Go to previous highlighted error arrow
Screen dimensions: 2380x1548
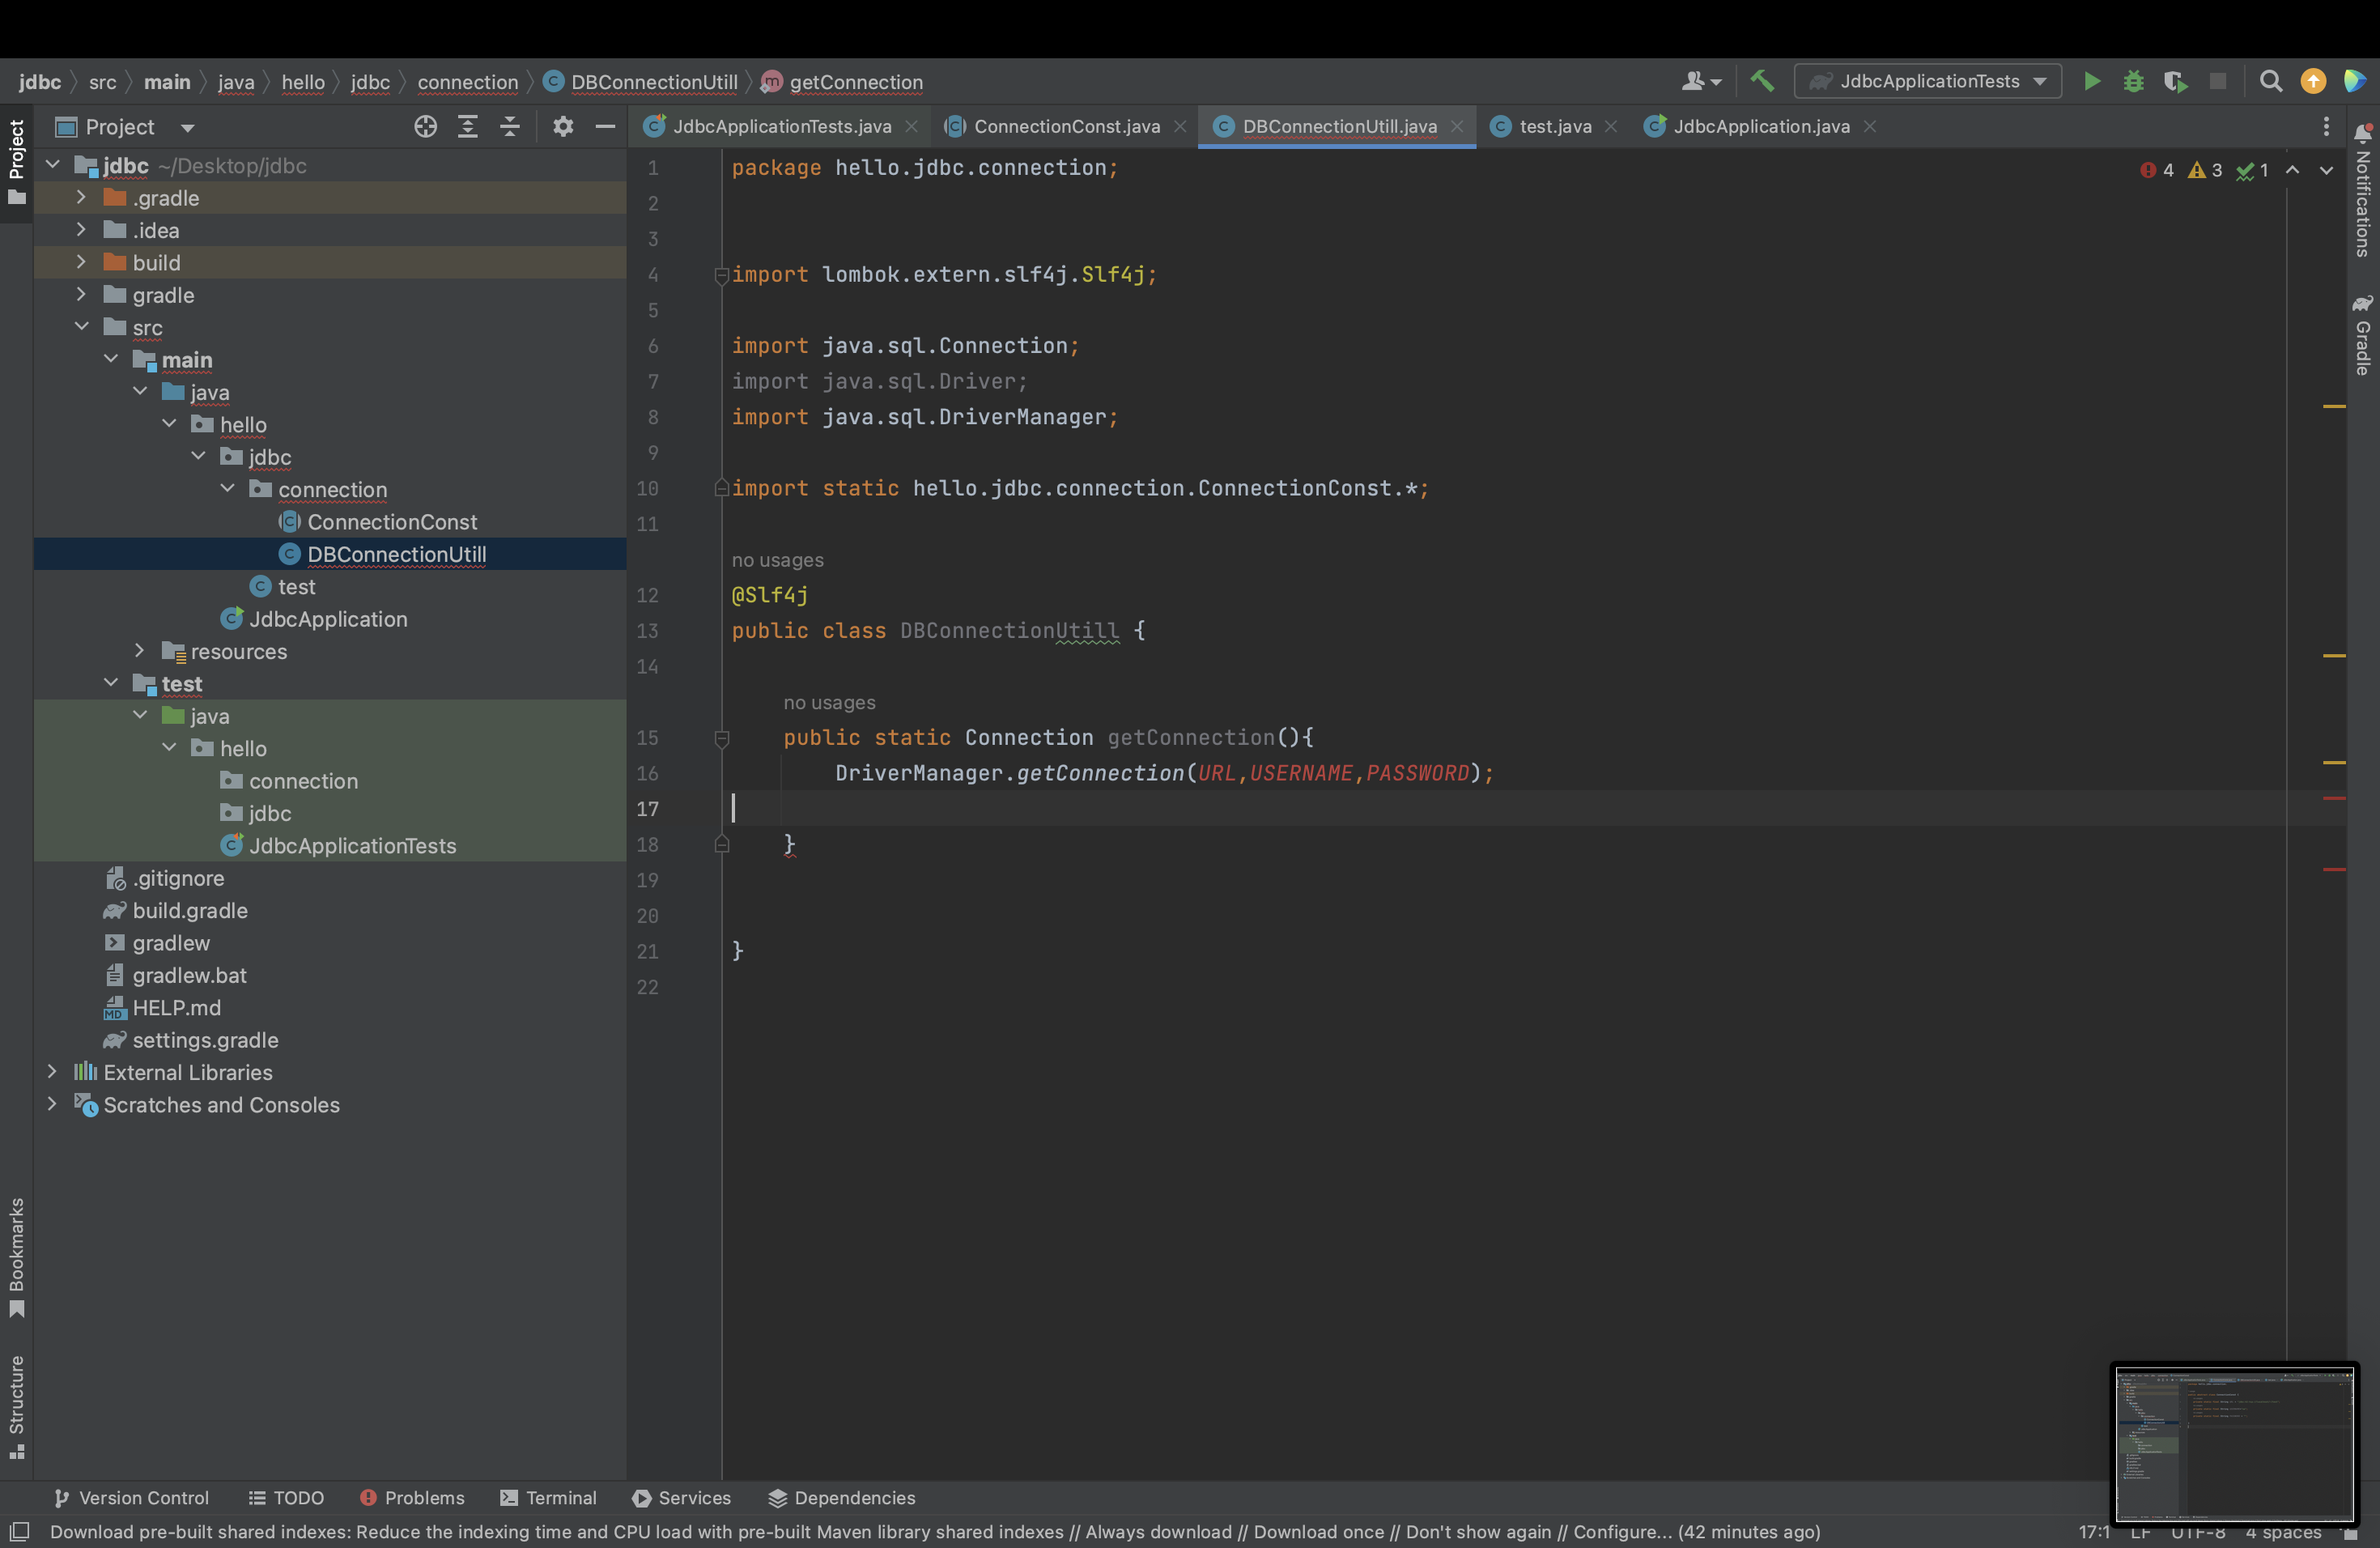tap(2293, 170)
